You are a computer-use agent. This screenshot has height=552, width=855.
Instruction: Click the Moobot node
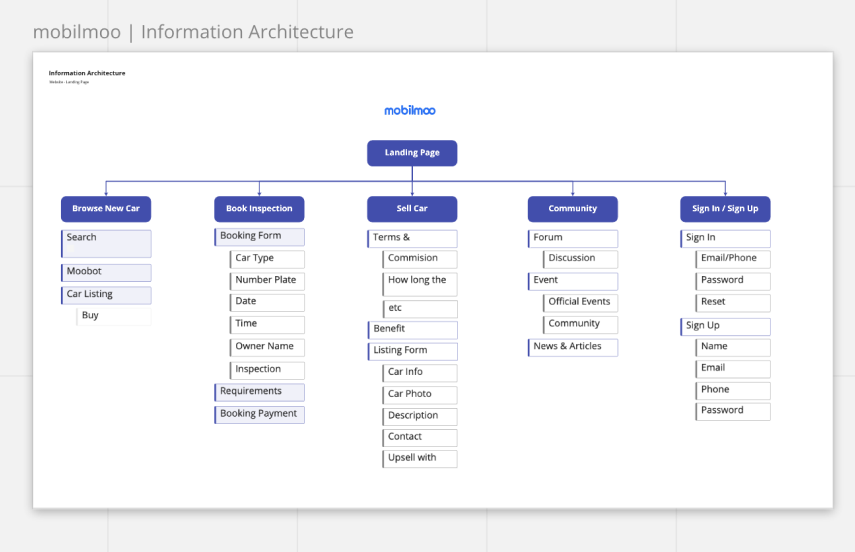(106, 272)
